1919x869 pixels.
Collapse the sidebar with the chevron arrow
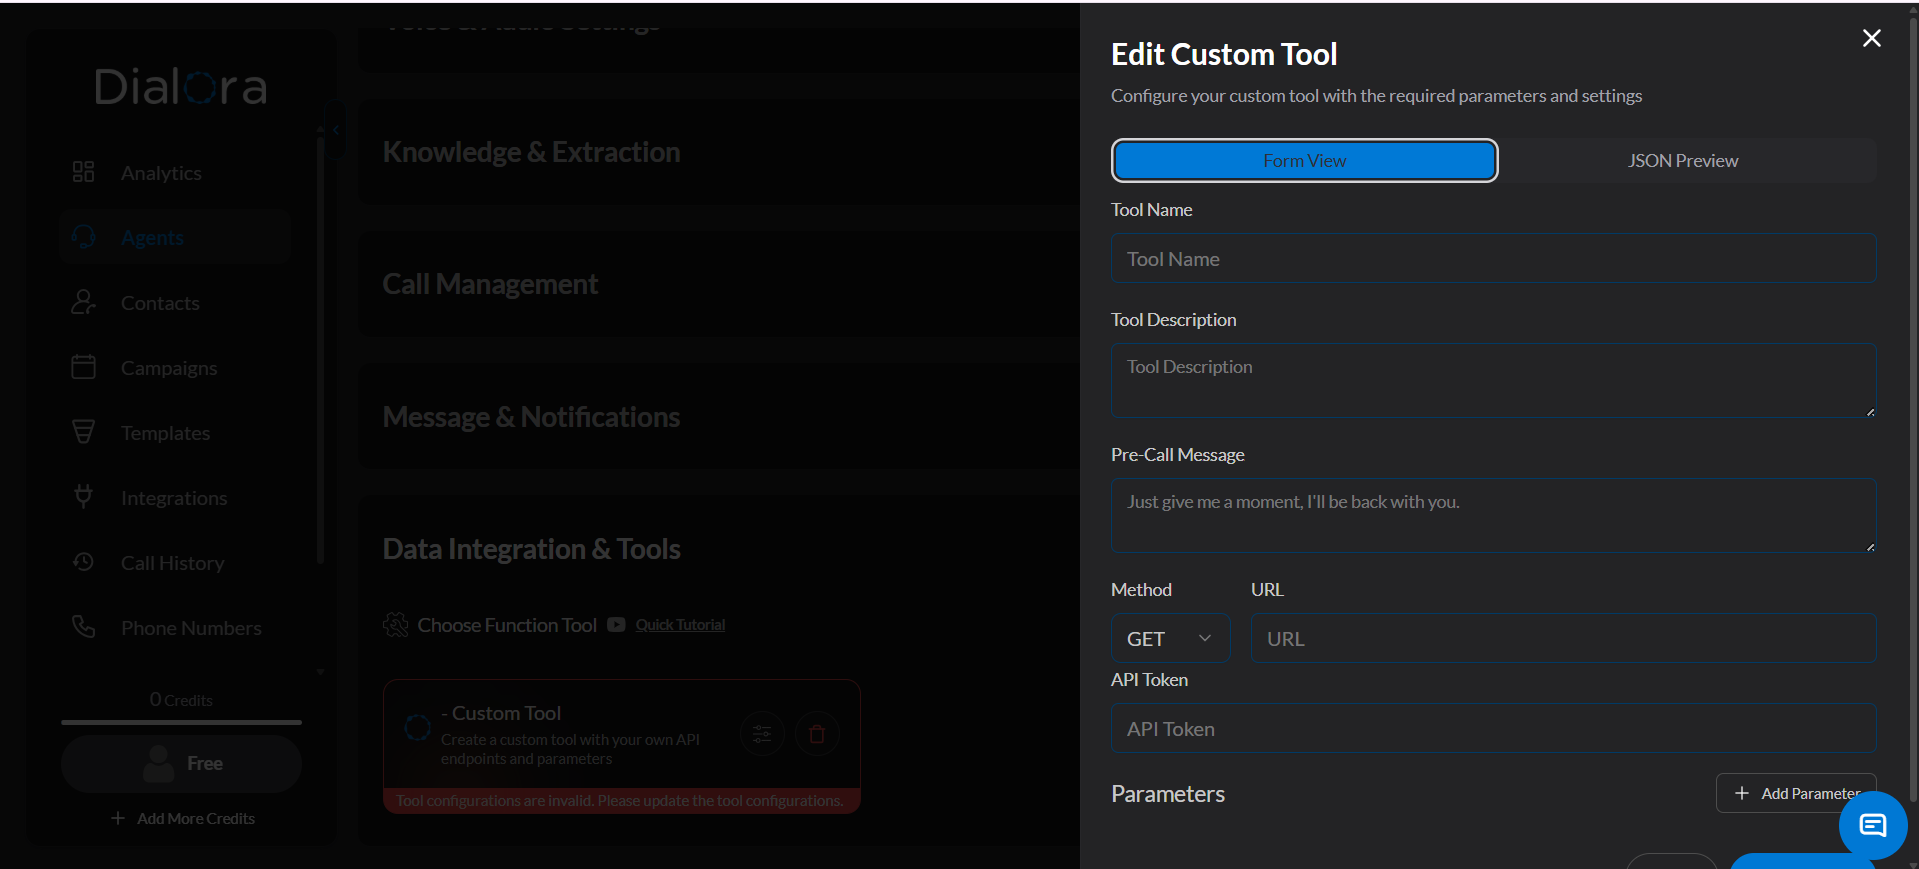tap(335, 130)
